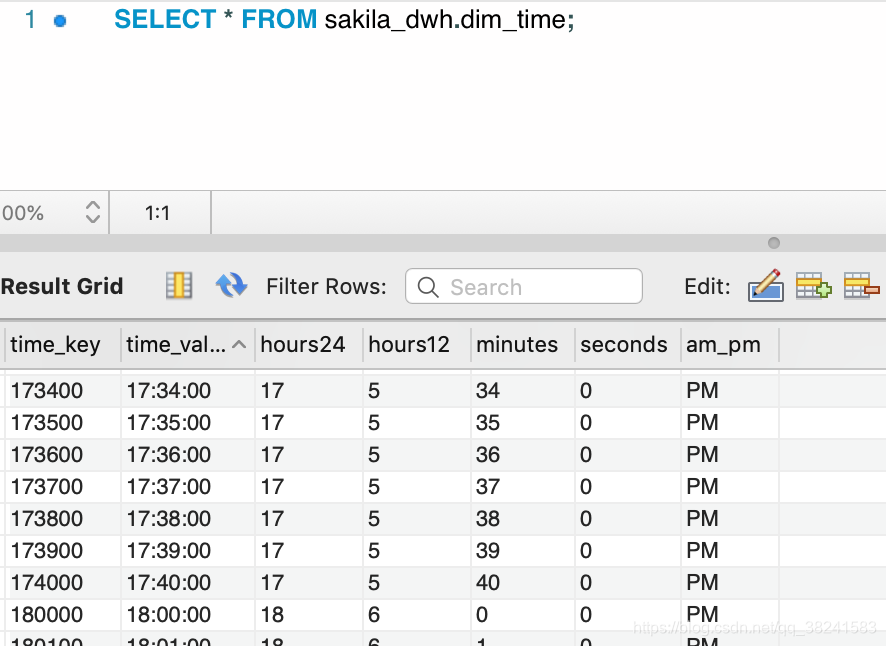Screen dimensions: 886x646
Task: Click the blue statement marker dot on line 1
Action: pyautogui.click(x=60, y=21)
